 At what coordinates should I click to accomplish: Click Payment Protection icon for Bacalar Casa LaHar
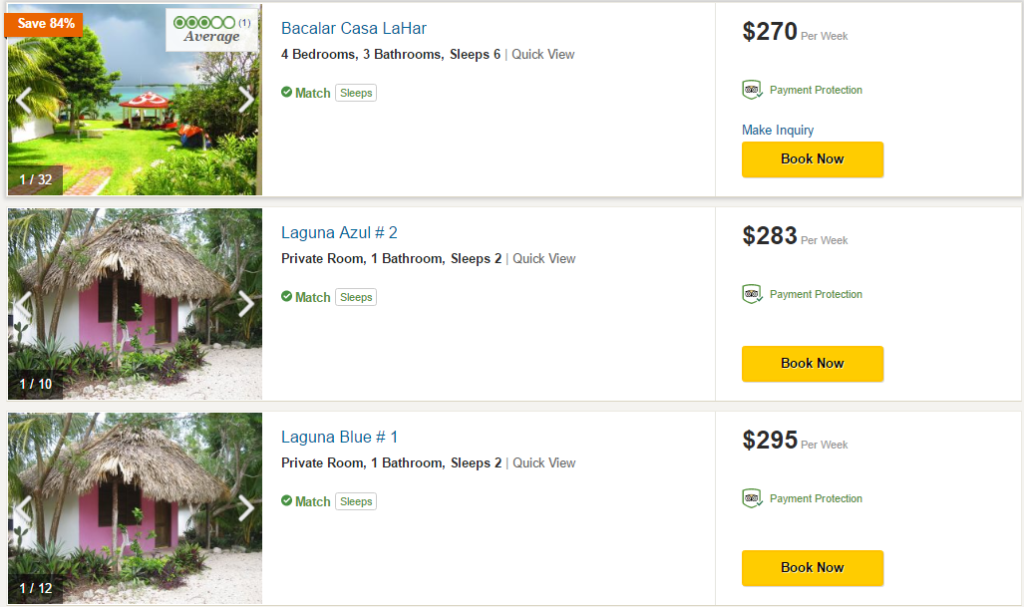coord(752,90)
